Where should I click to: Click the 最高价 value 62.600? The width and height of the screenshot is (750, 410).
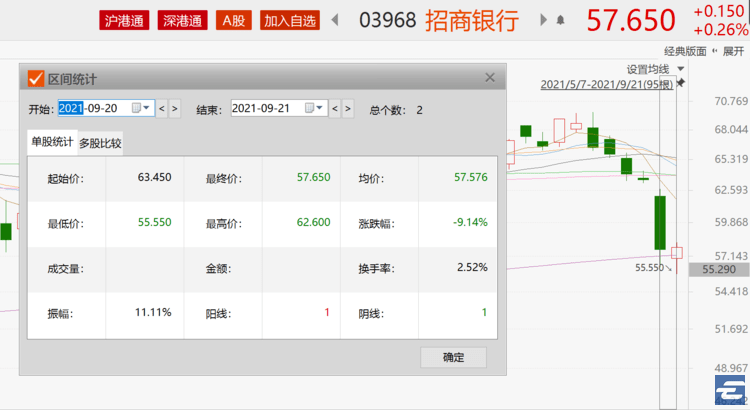[313, 222]
